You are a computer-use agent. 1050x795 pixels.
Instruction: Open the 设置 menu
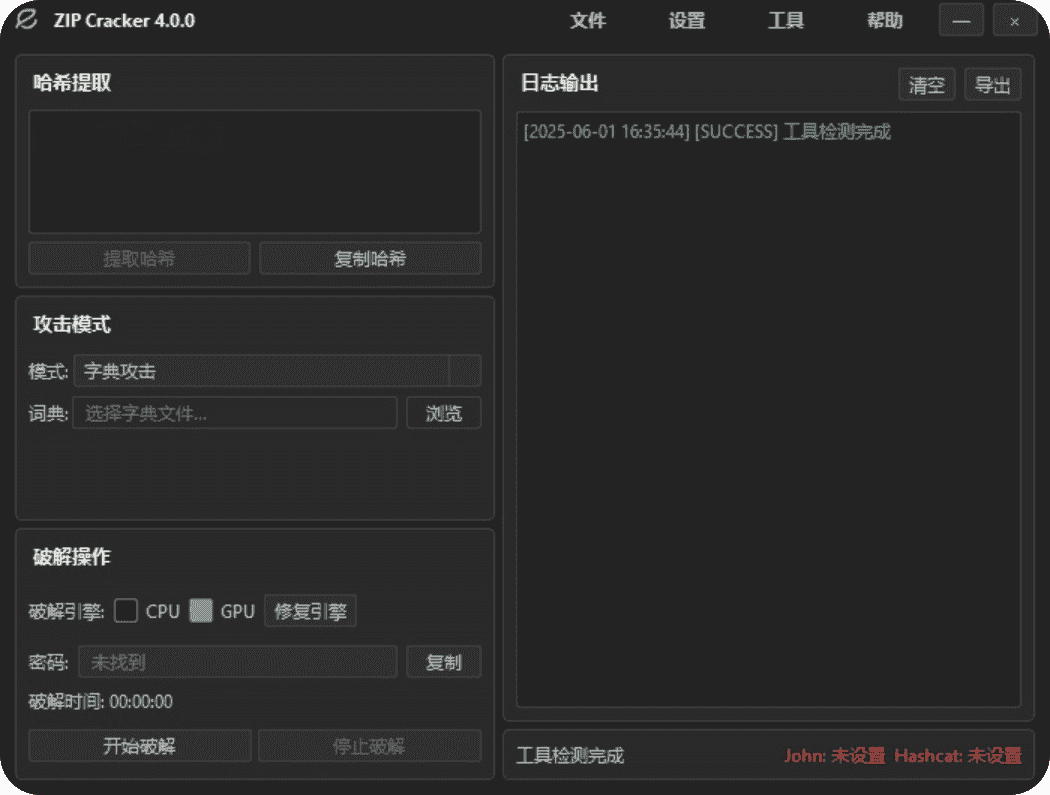[687, 21]
